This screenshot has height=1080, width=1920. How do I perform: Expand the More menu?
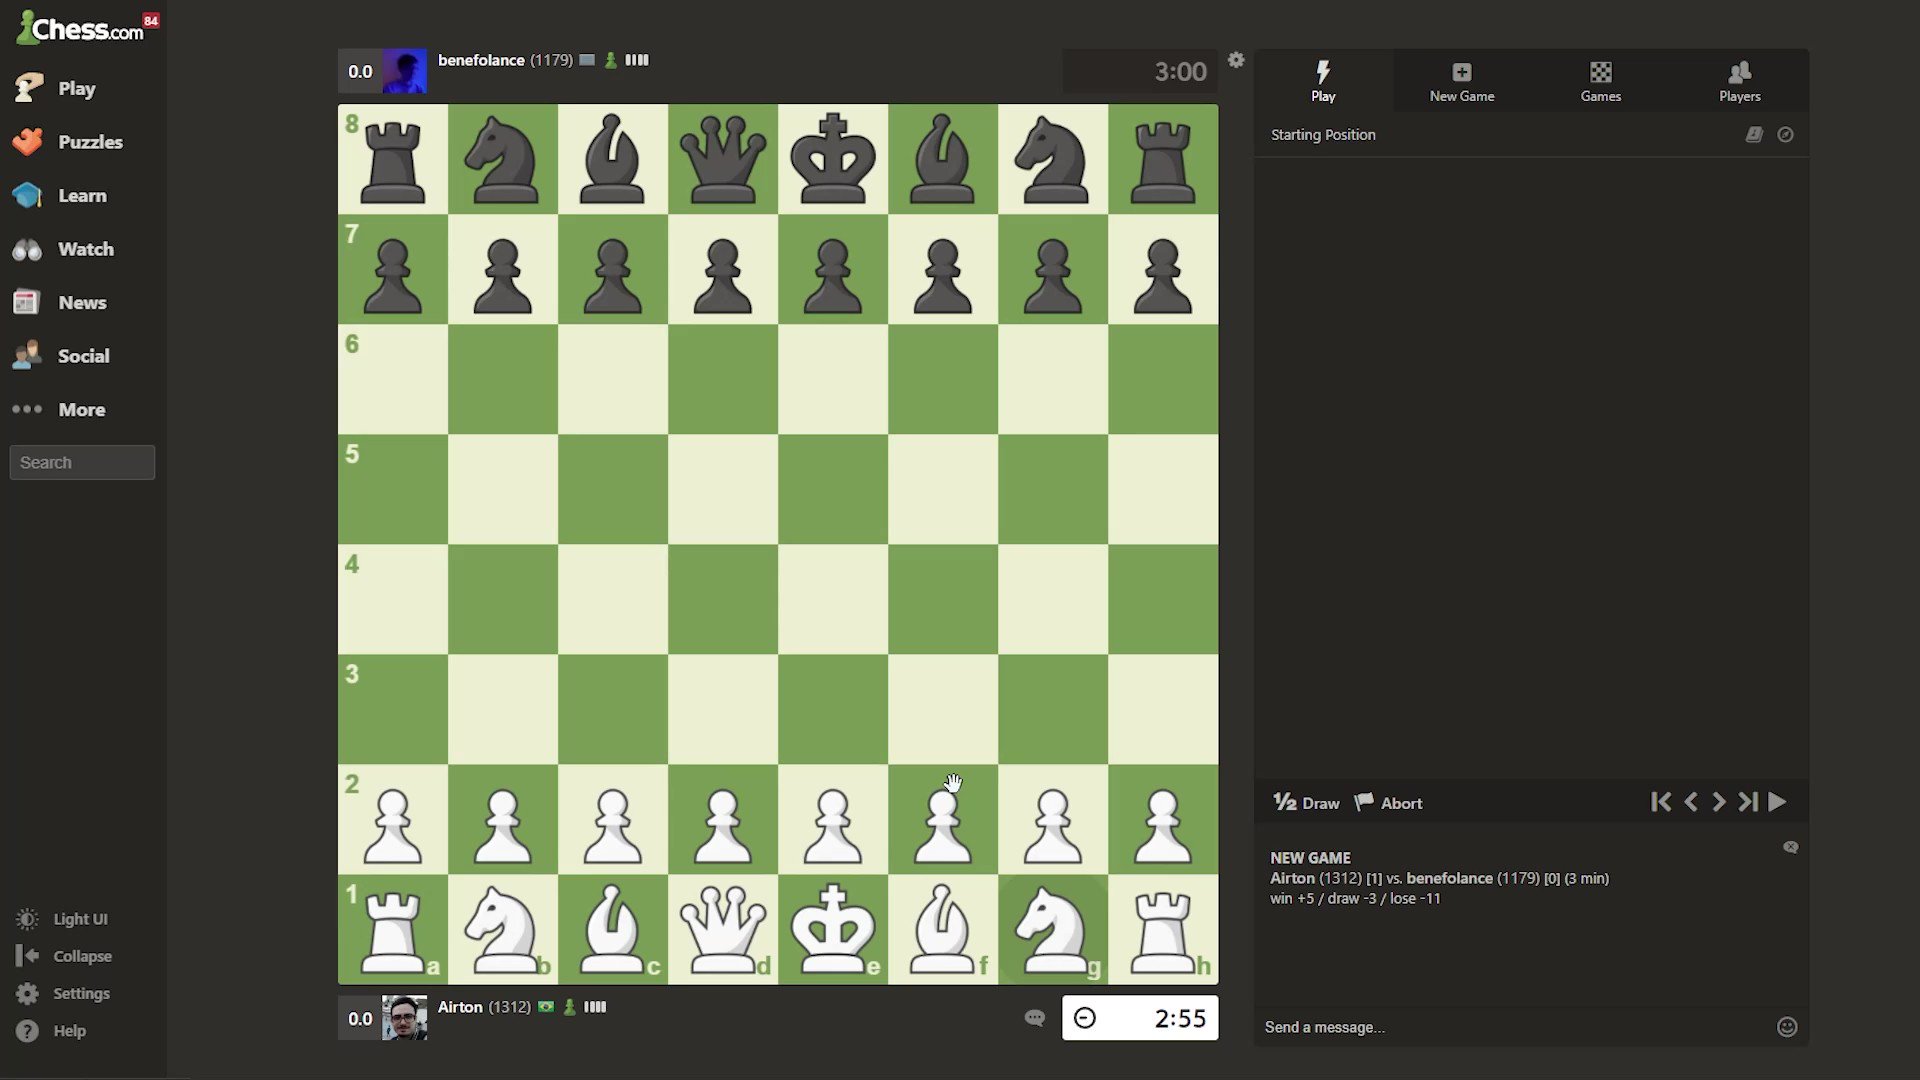point(59,410)
